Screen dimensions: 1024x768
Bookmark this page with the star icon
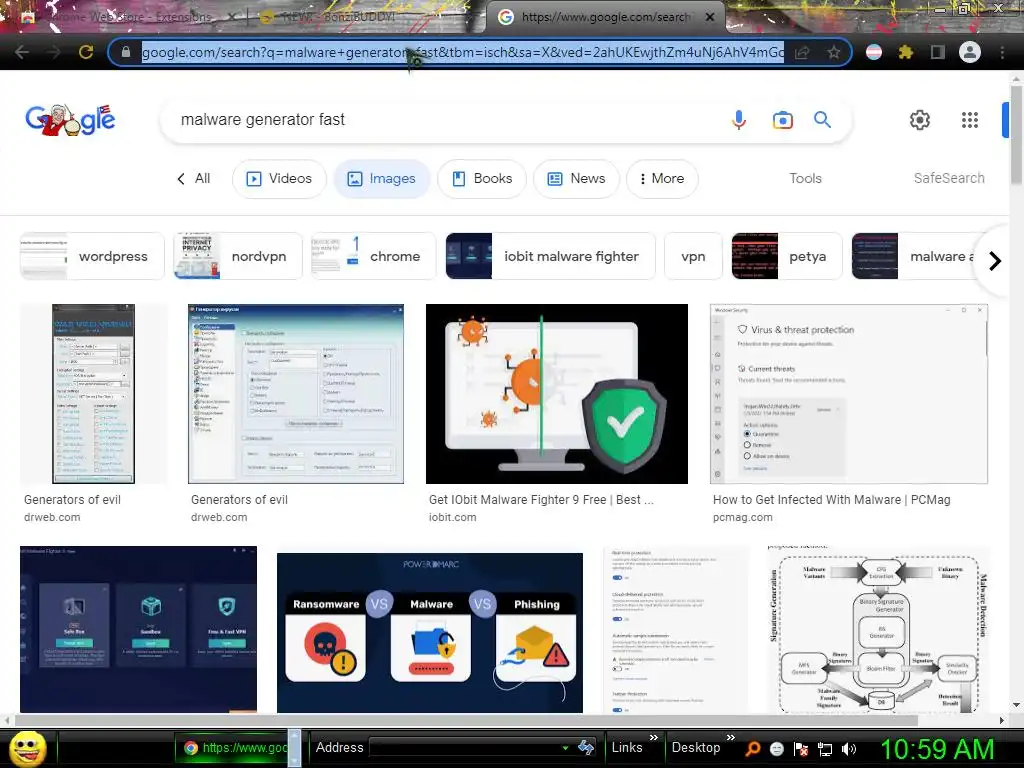pos(833,52)
